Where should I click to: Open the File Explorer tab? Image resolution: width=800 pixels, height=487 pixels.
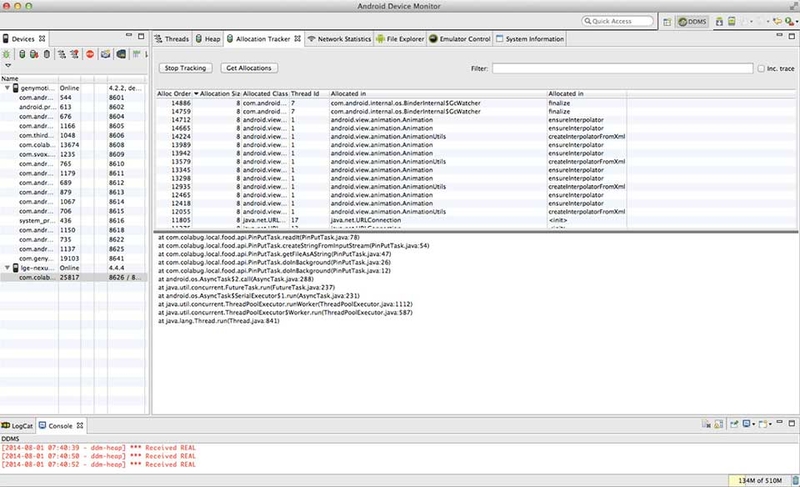pos(400,39)
